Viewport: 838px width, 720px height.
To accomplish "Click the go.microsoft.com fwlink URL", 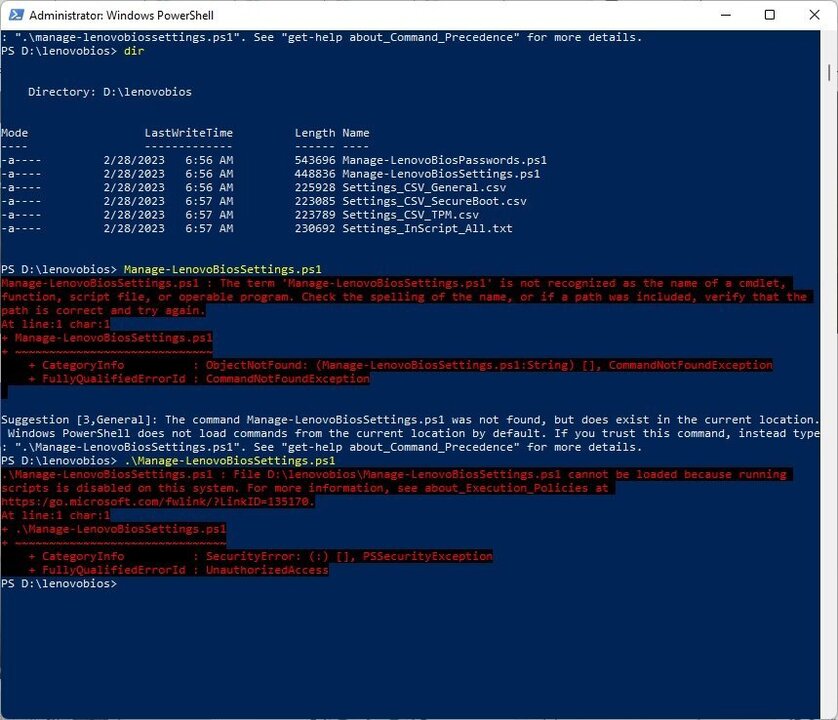I will (158, 502).
